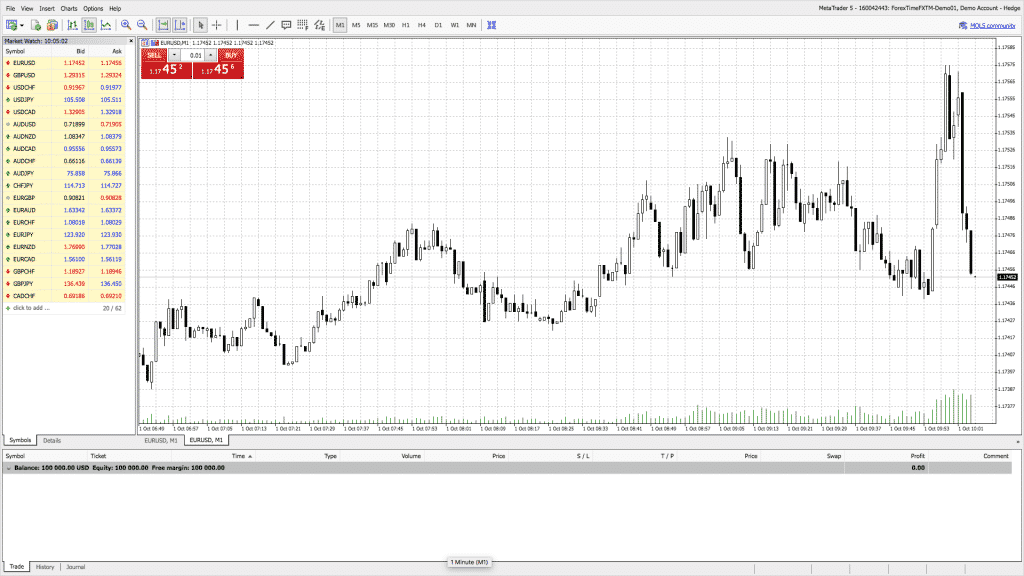
Task: Open the new chart dropdown arrow
Action: 24,24
